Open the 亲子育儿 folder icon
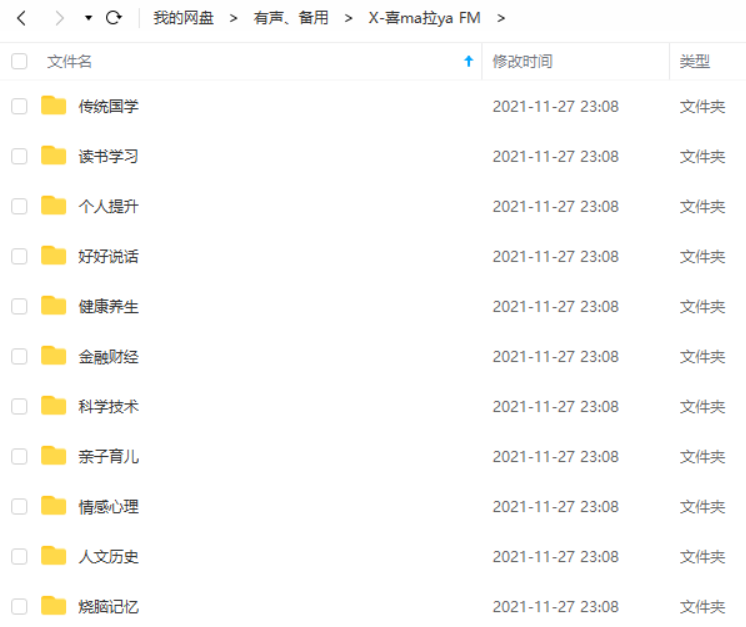The width and height of the screenshot is (746, 627). coord(53,456)
